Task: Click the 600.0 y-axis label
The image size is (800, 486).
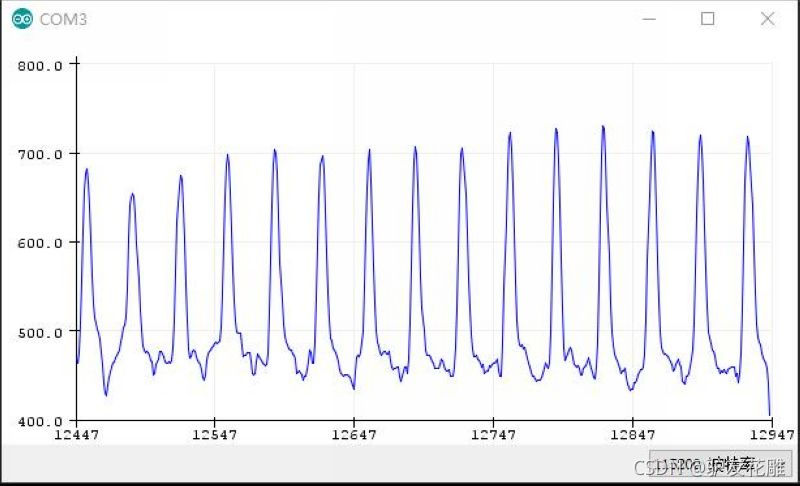Action: (40, 243)
